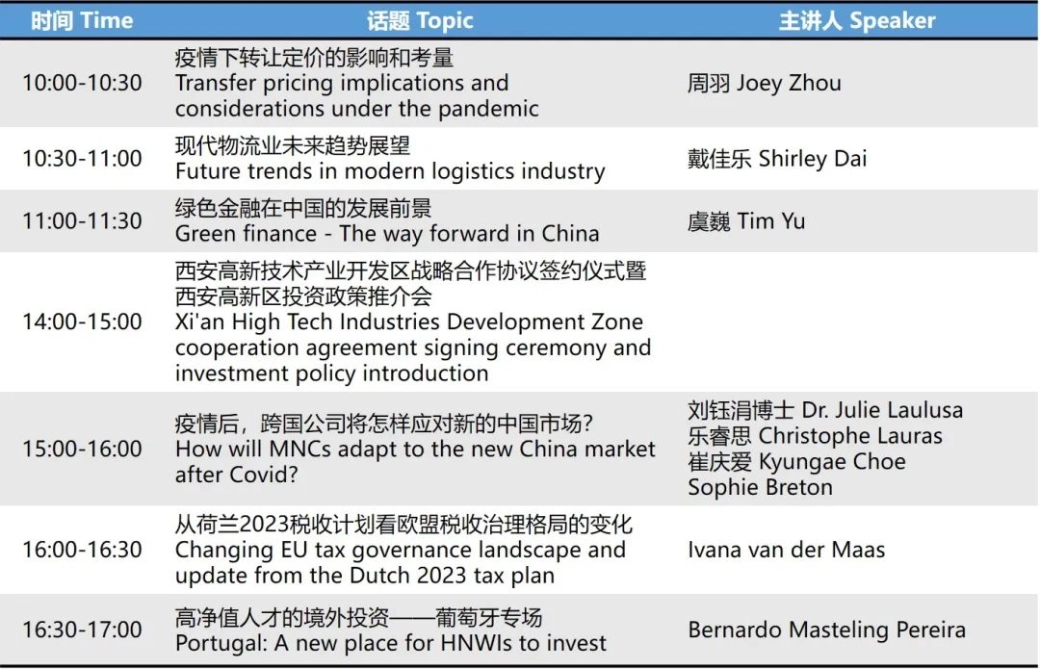Click the Green finance topic text
The width and height of the screenshot is (1040, 669).
(x=387, y=234)
